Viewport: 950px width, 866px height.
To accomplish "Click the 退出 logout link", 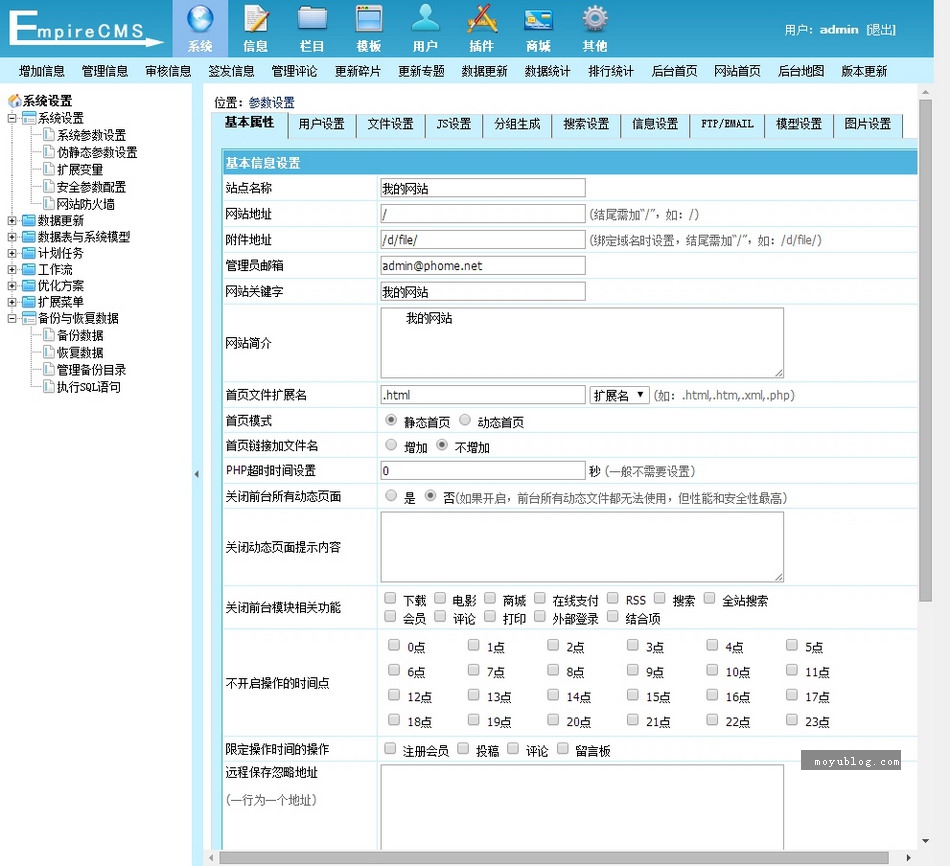I will coord(880,30).
